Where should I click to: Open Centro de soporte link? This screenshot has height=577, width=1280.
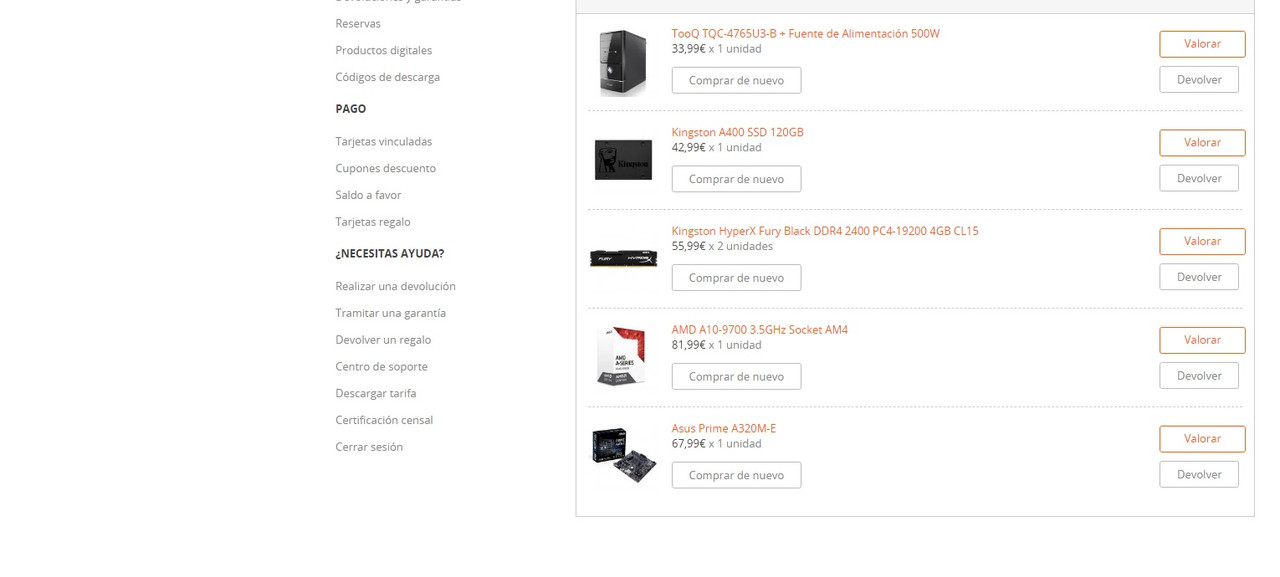coord(382,367)
